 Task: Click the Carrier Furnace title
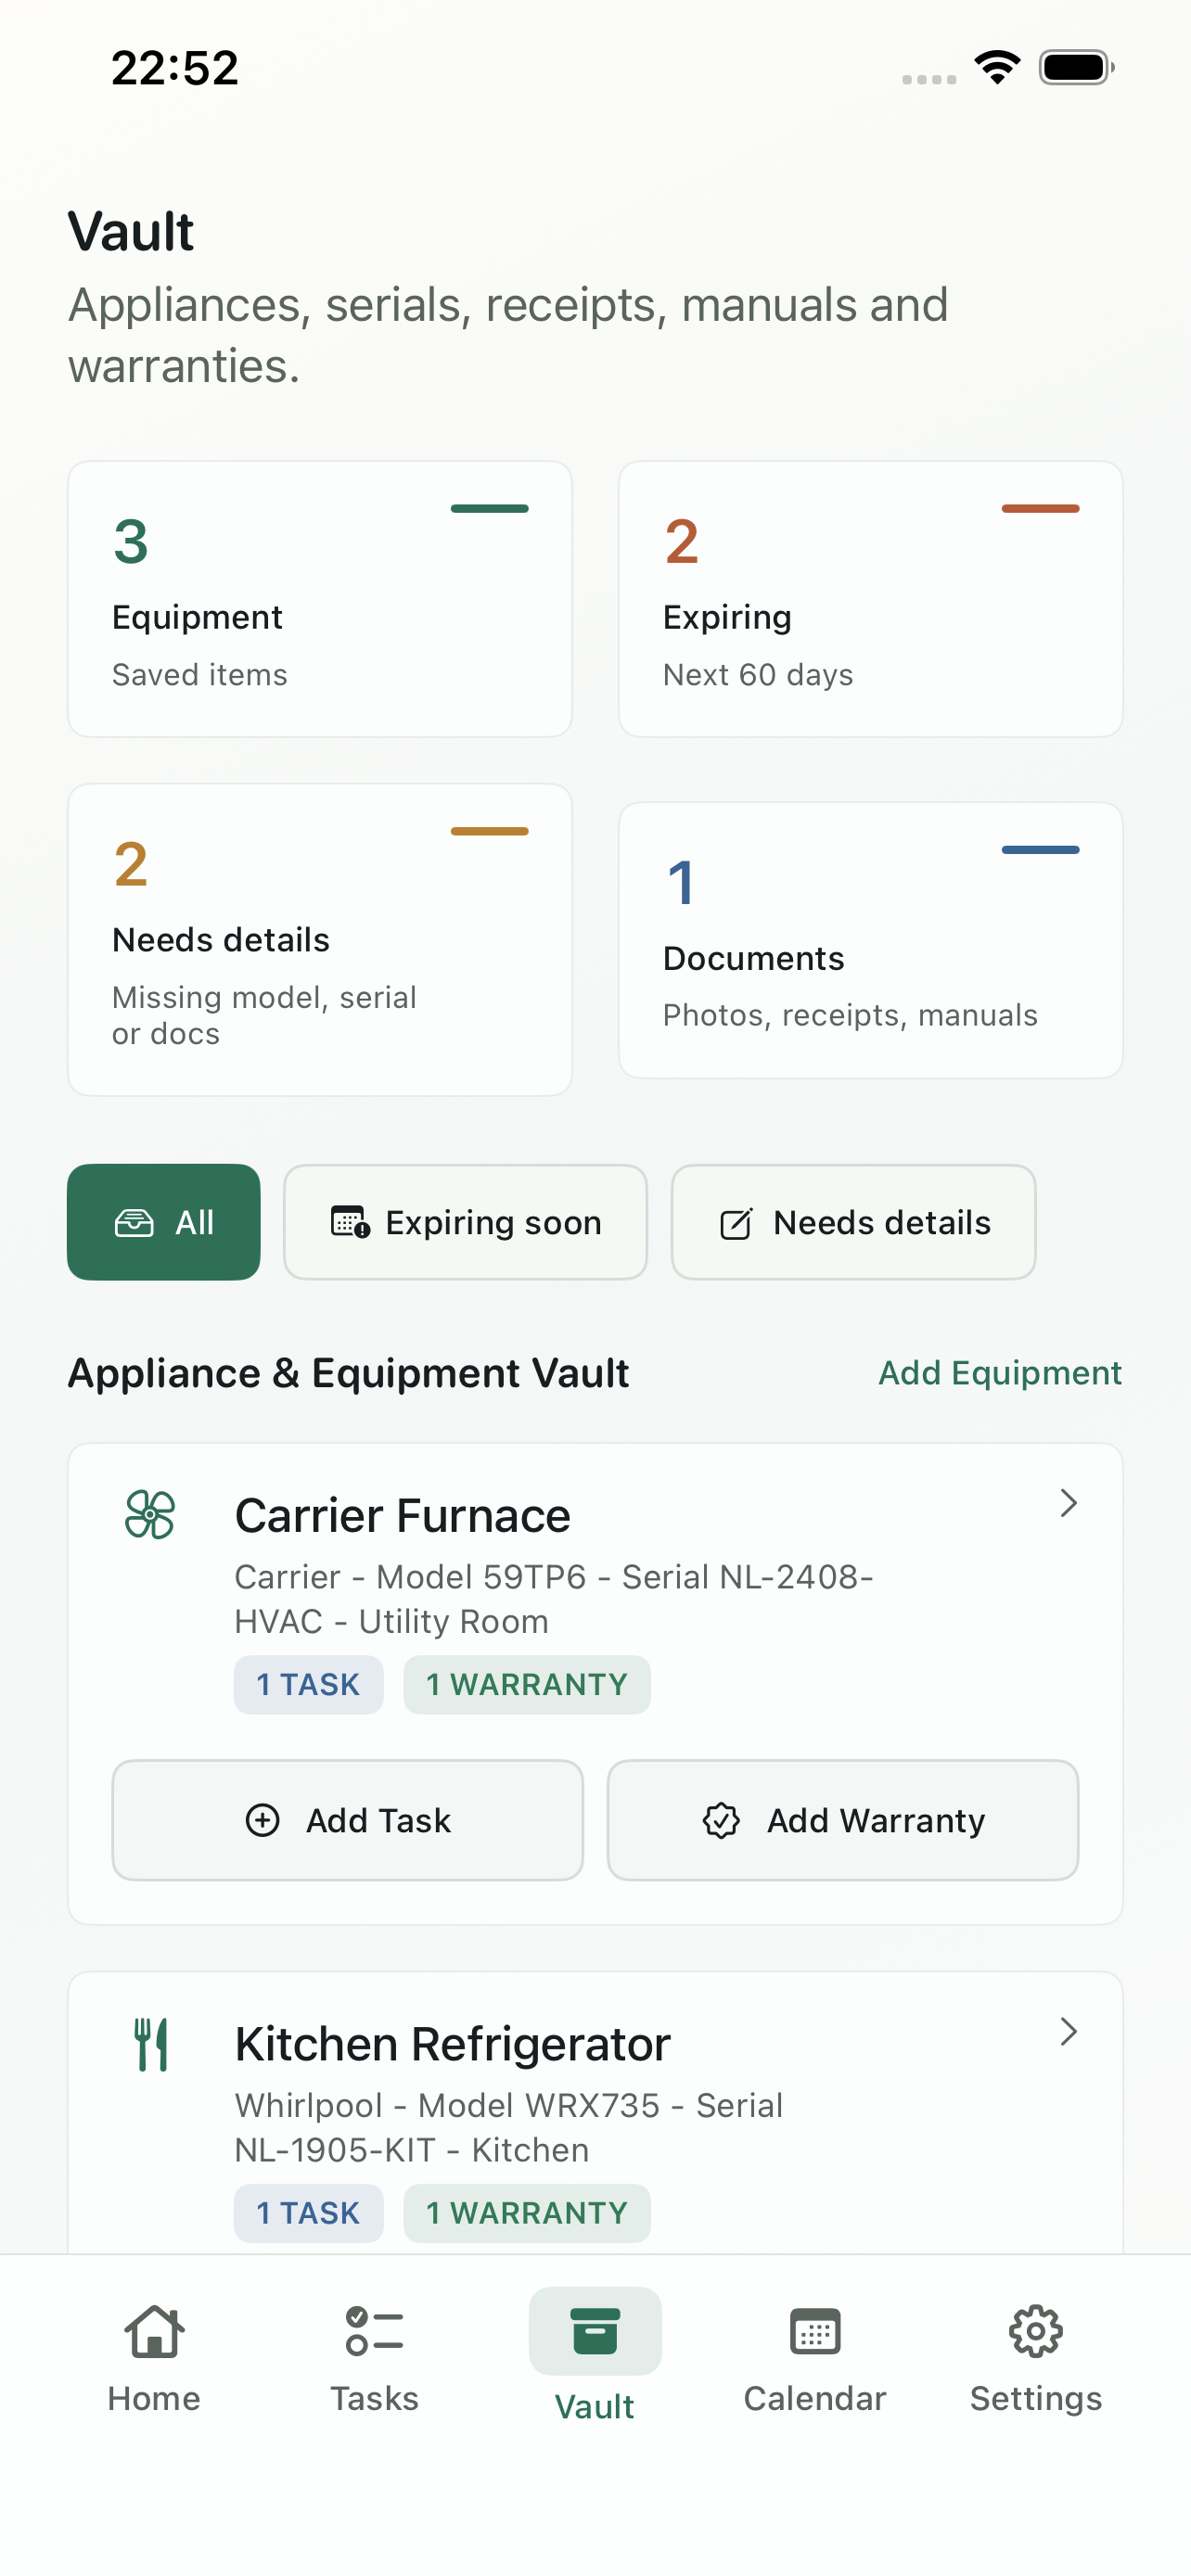(x=402, y=1516)
